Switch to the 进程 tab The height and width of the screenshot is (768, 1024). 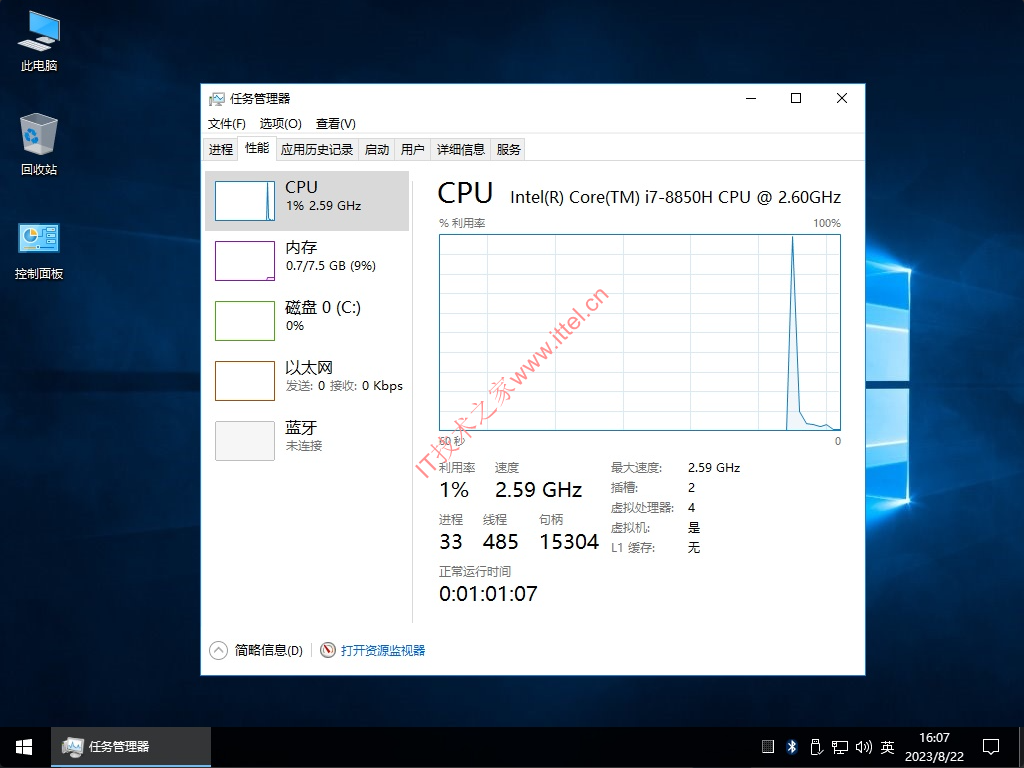click(221, 150)
